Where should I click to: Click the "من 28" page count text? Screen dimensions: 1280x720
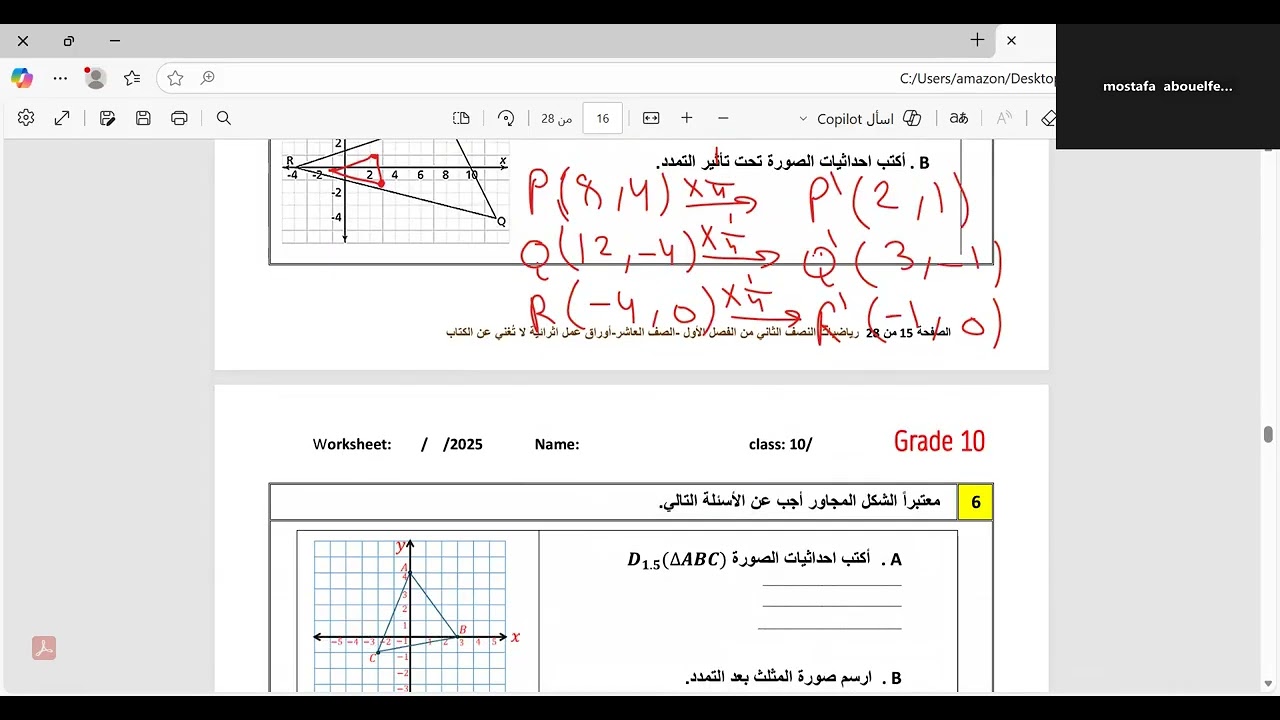pos(557,118)
